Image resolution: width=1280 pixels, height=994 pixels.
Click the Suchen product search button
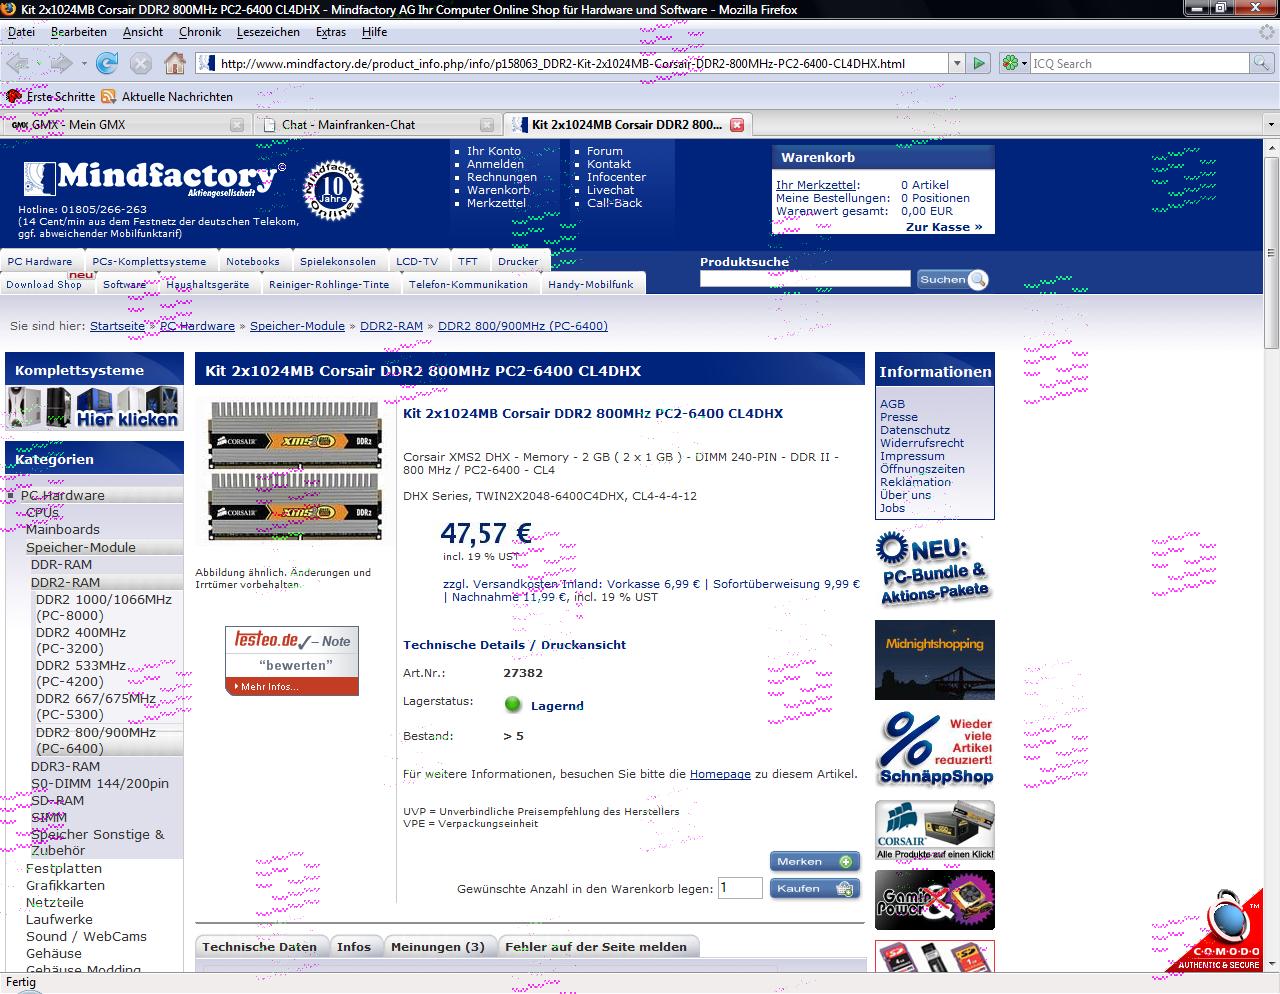[952, 280]
